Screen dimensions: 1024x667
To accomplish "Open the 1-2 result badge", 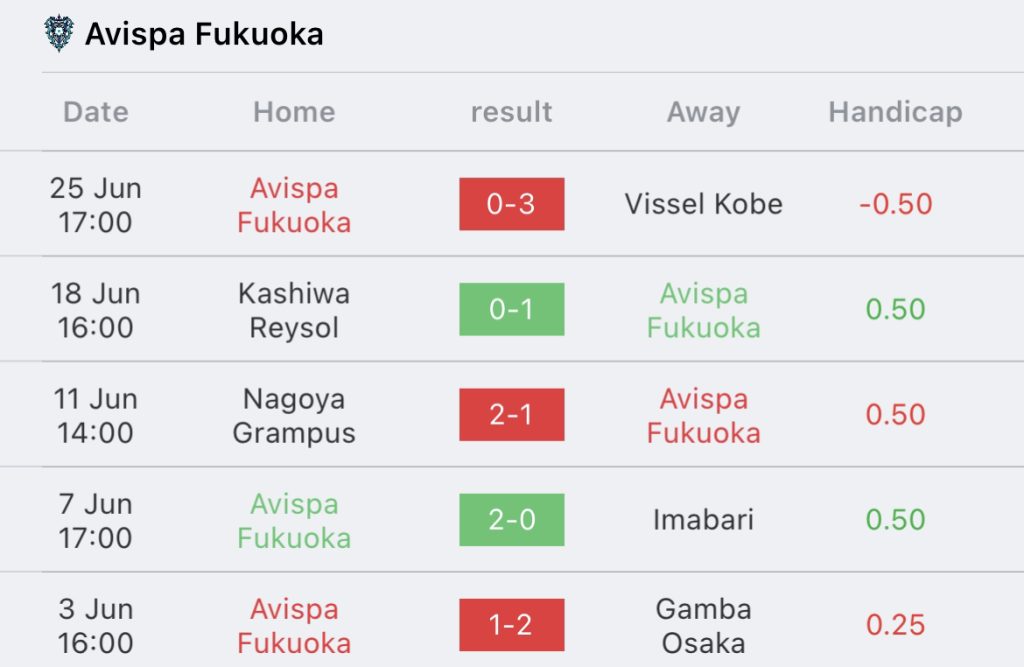I will click(x=511, y=625).
